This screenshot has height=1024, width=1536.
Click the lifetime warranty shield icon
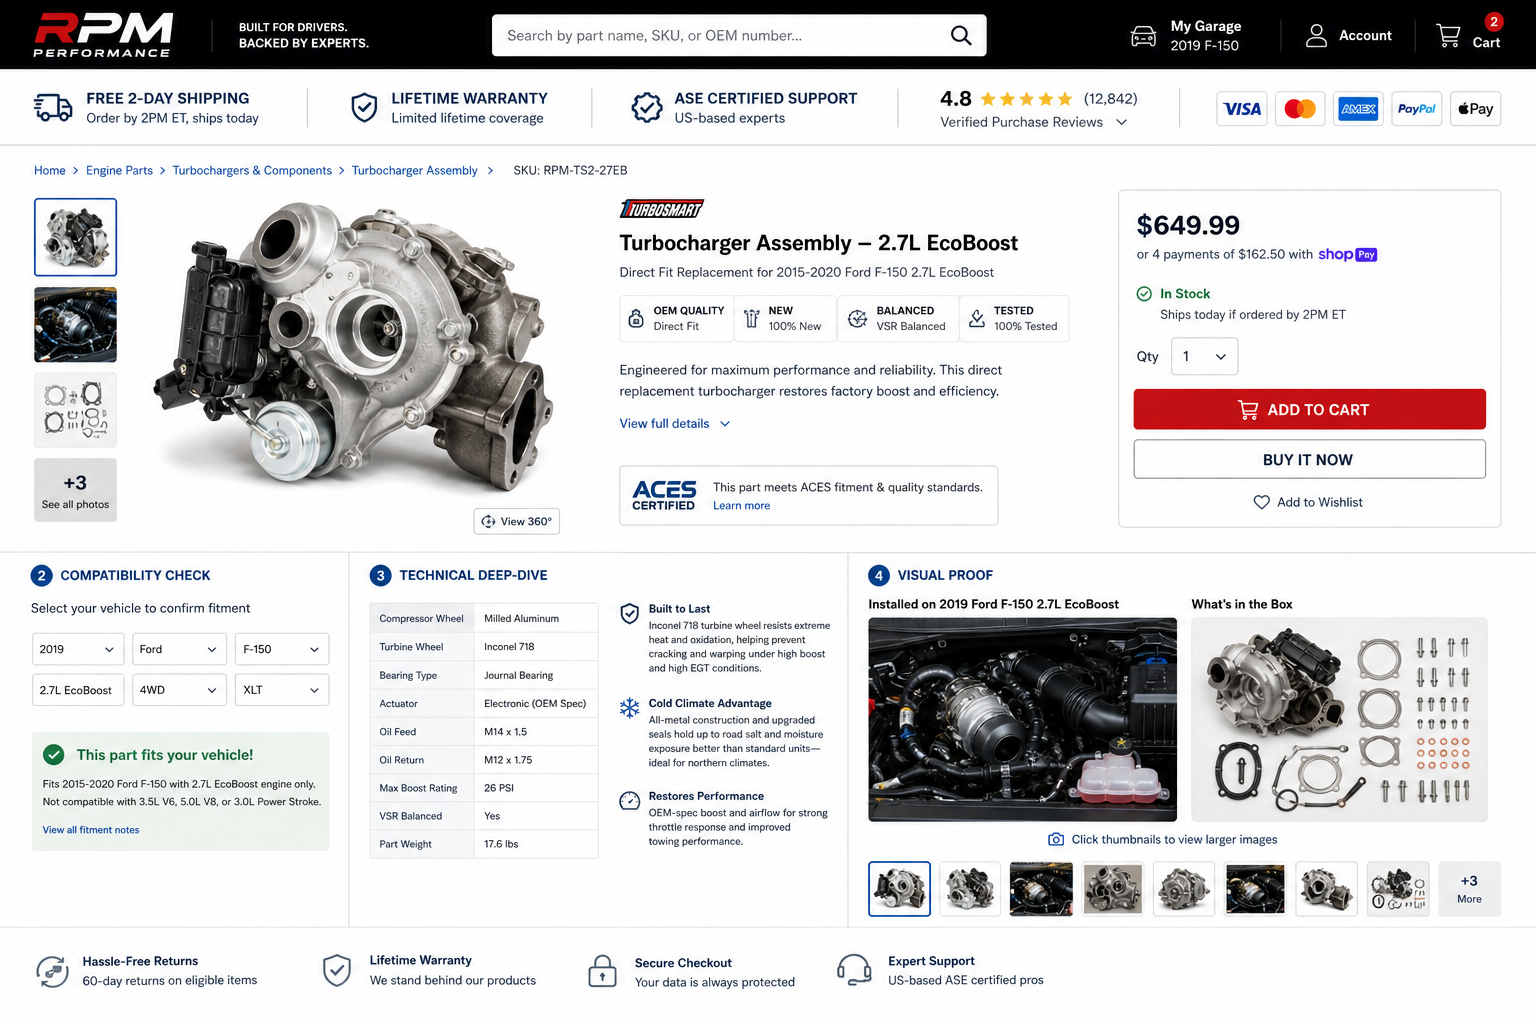pyautogui.click(x=364, y=107)
